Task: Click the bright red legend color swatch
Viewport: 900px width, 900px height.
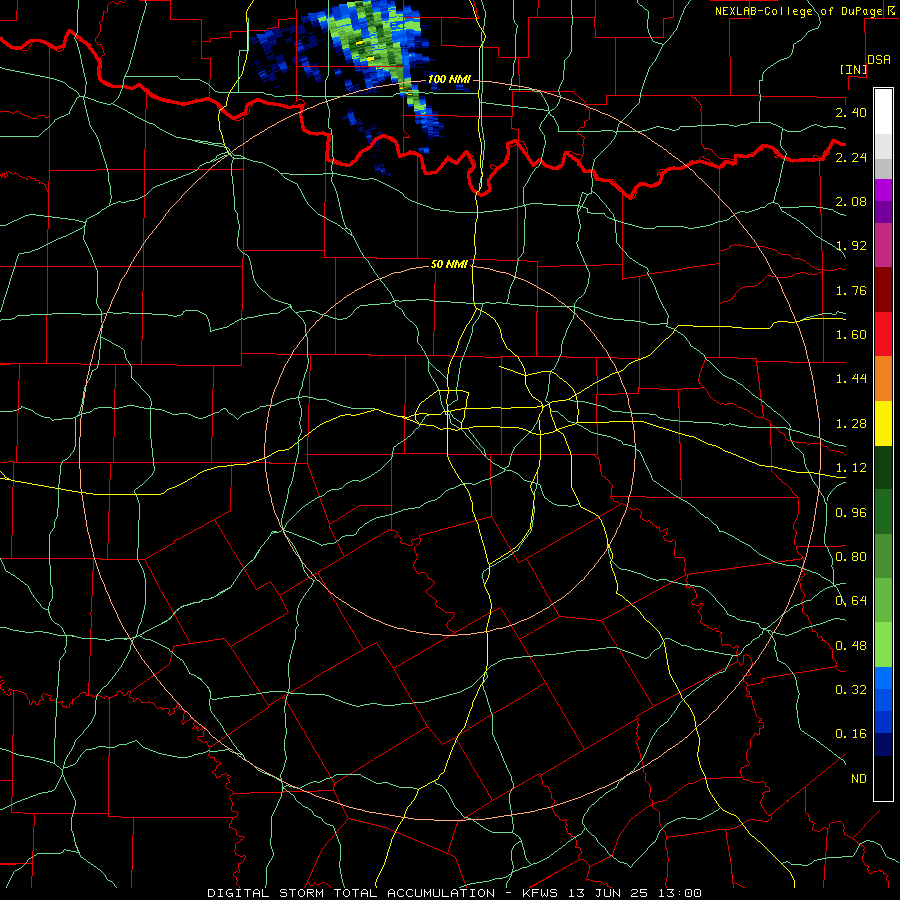Action: click(x=883, y=334)
